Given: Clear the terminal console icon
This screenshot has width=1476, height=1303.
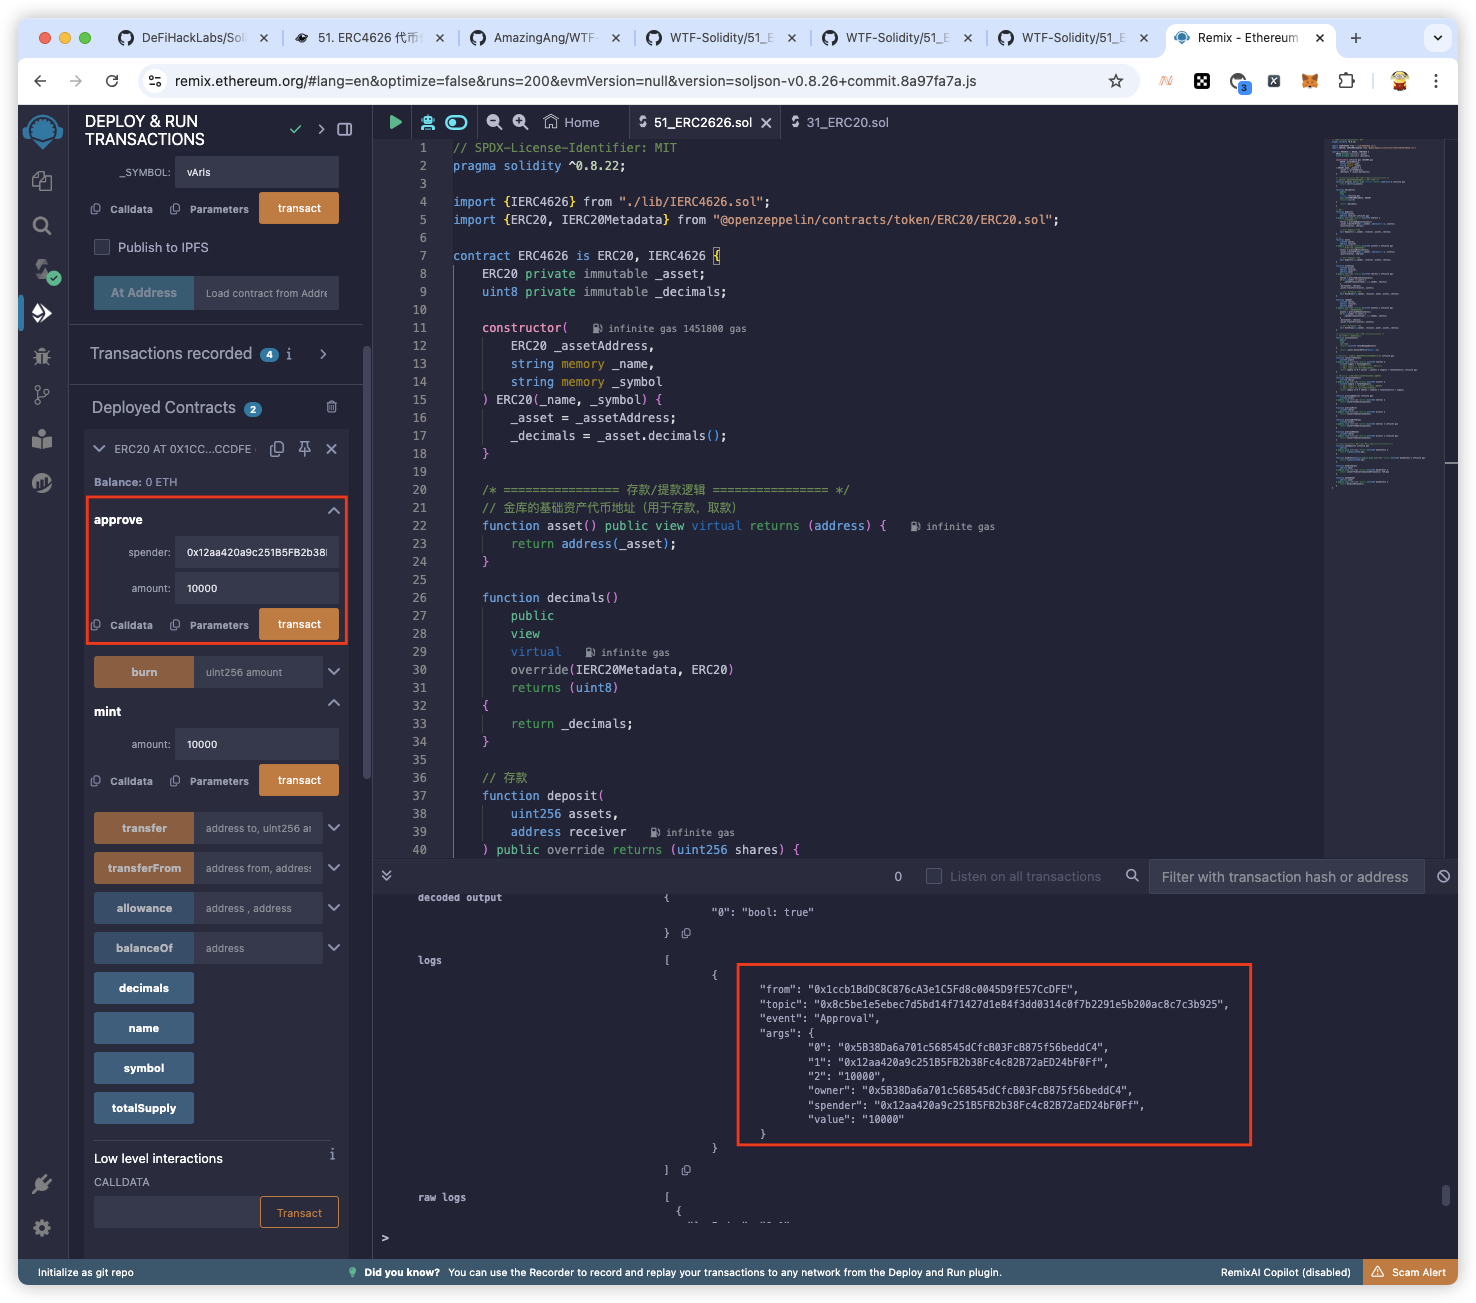Looking at the screenshot, I should 1443,876.
